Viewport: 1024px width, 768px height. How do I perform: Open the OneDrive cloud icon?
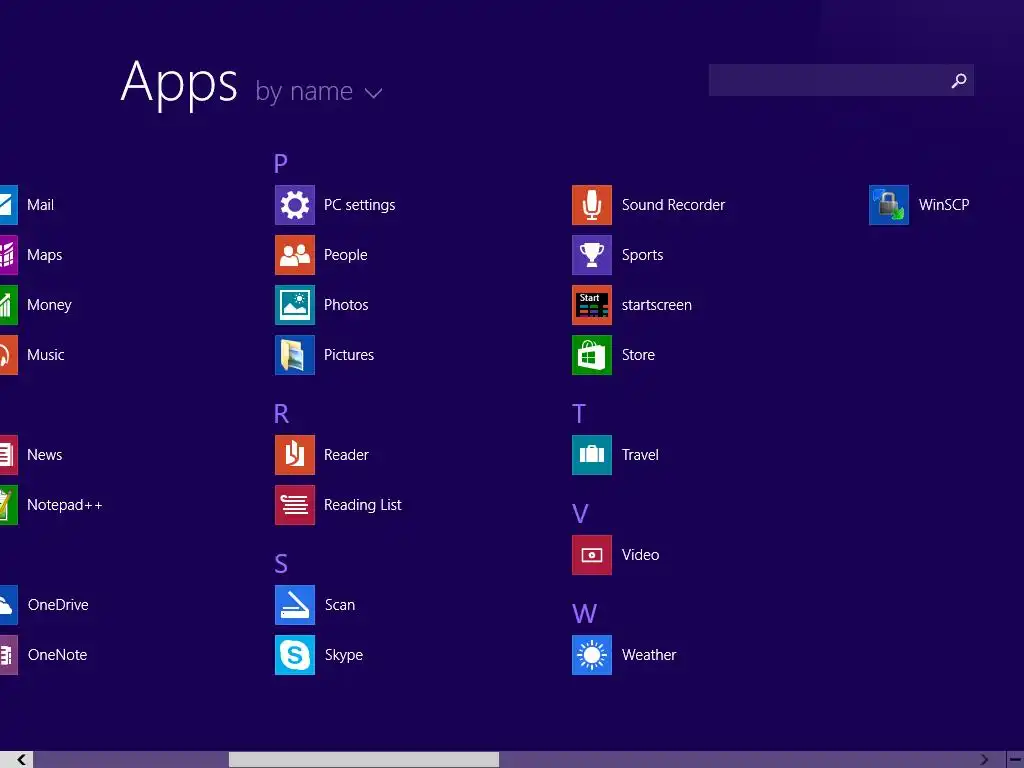(8, 605)
